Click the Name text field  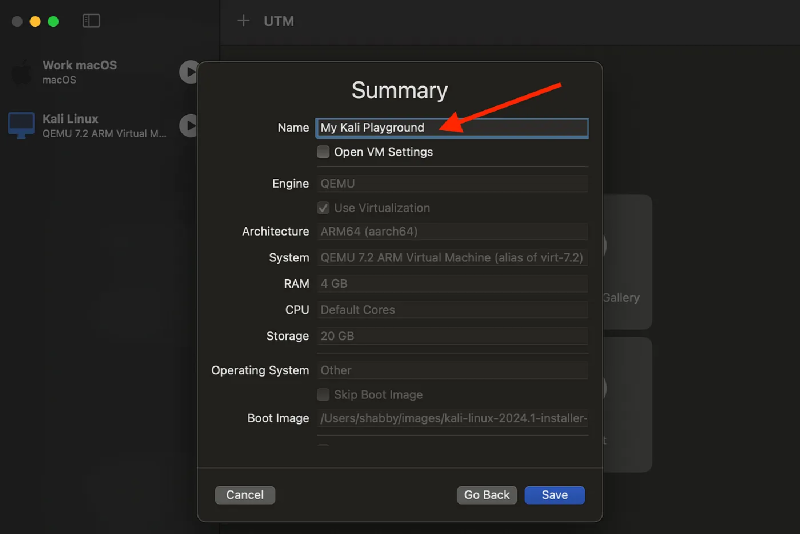[x=452, y=128]
